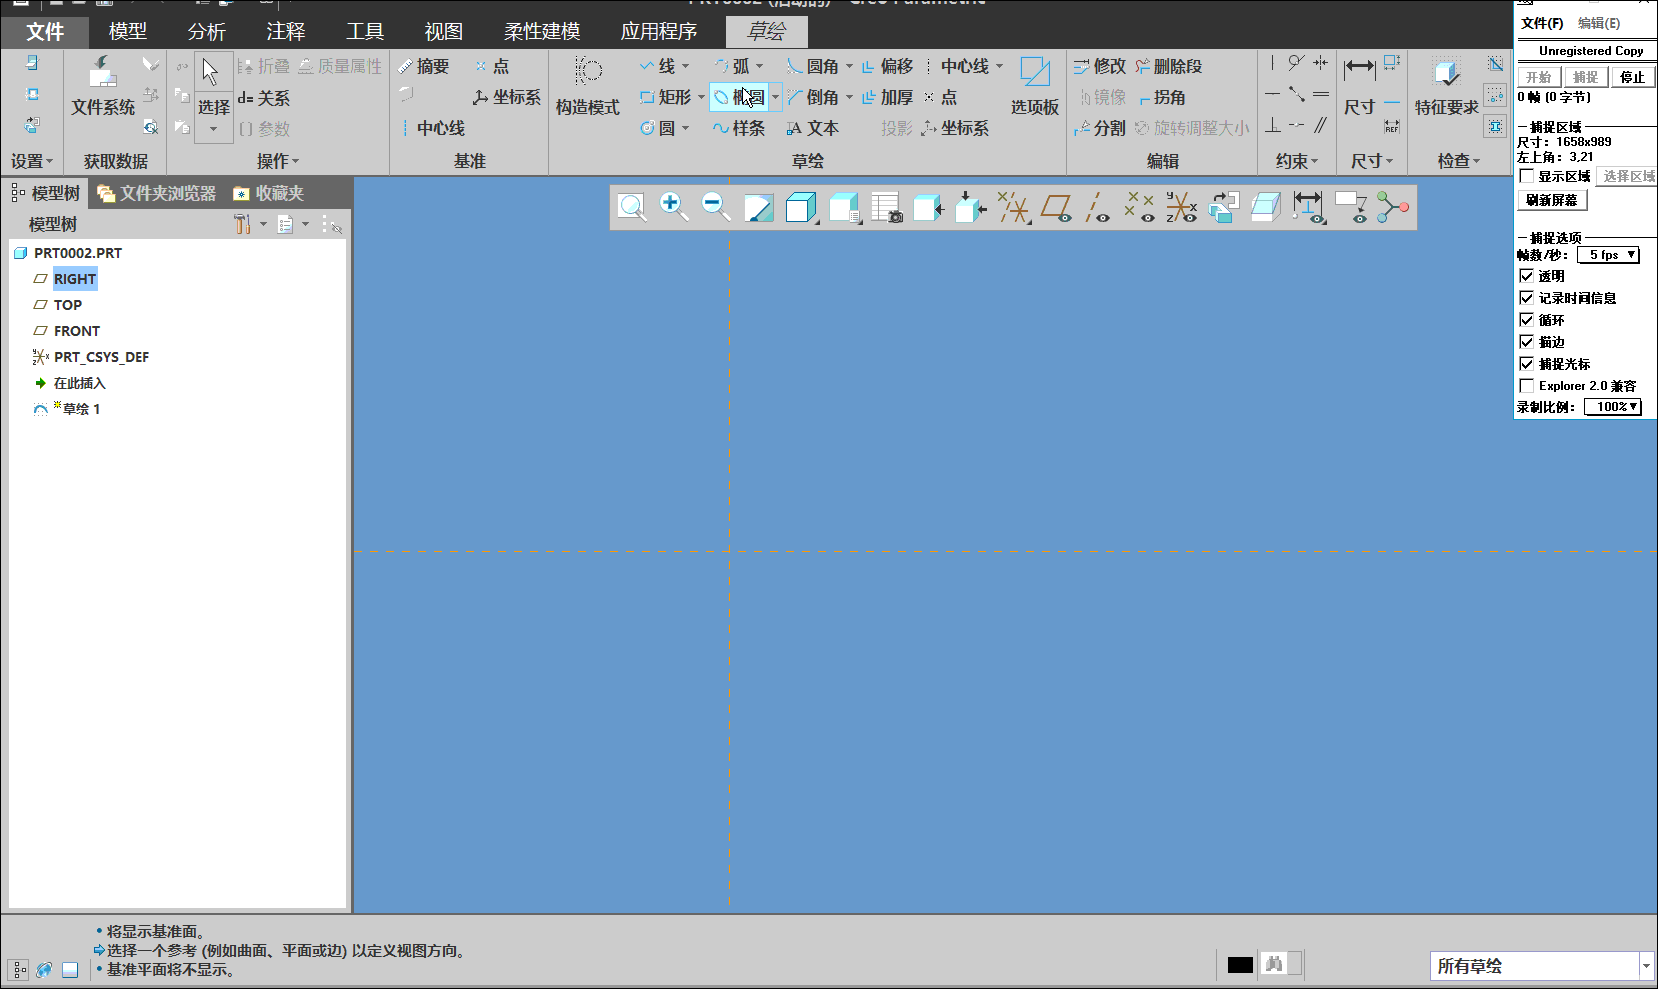Click the Construction Mode icon

click(x=588, y=71)
